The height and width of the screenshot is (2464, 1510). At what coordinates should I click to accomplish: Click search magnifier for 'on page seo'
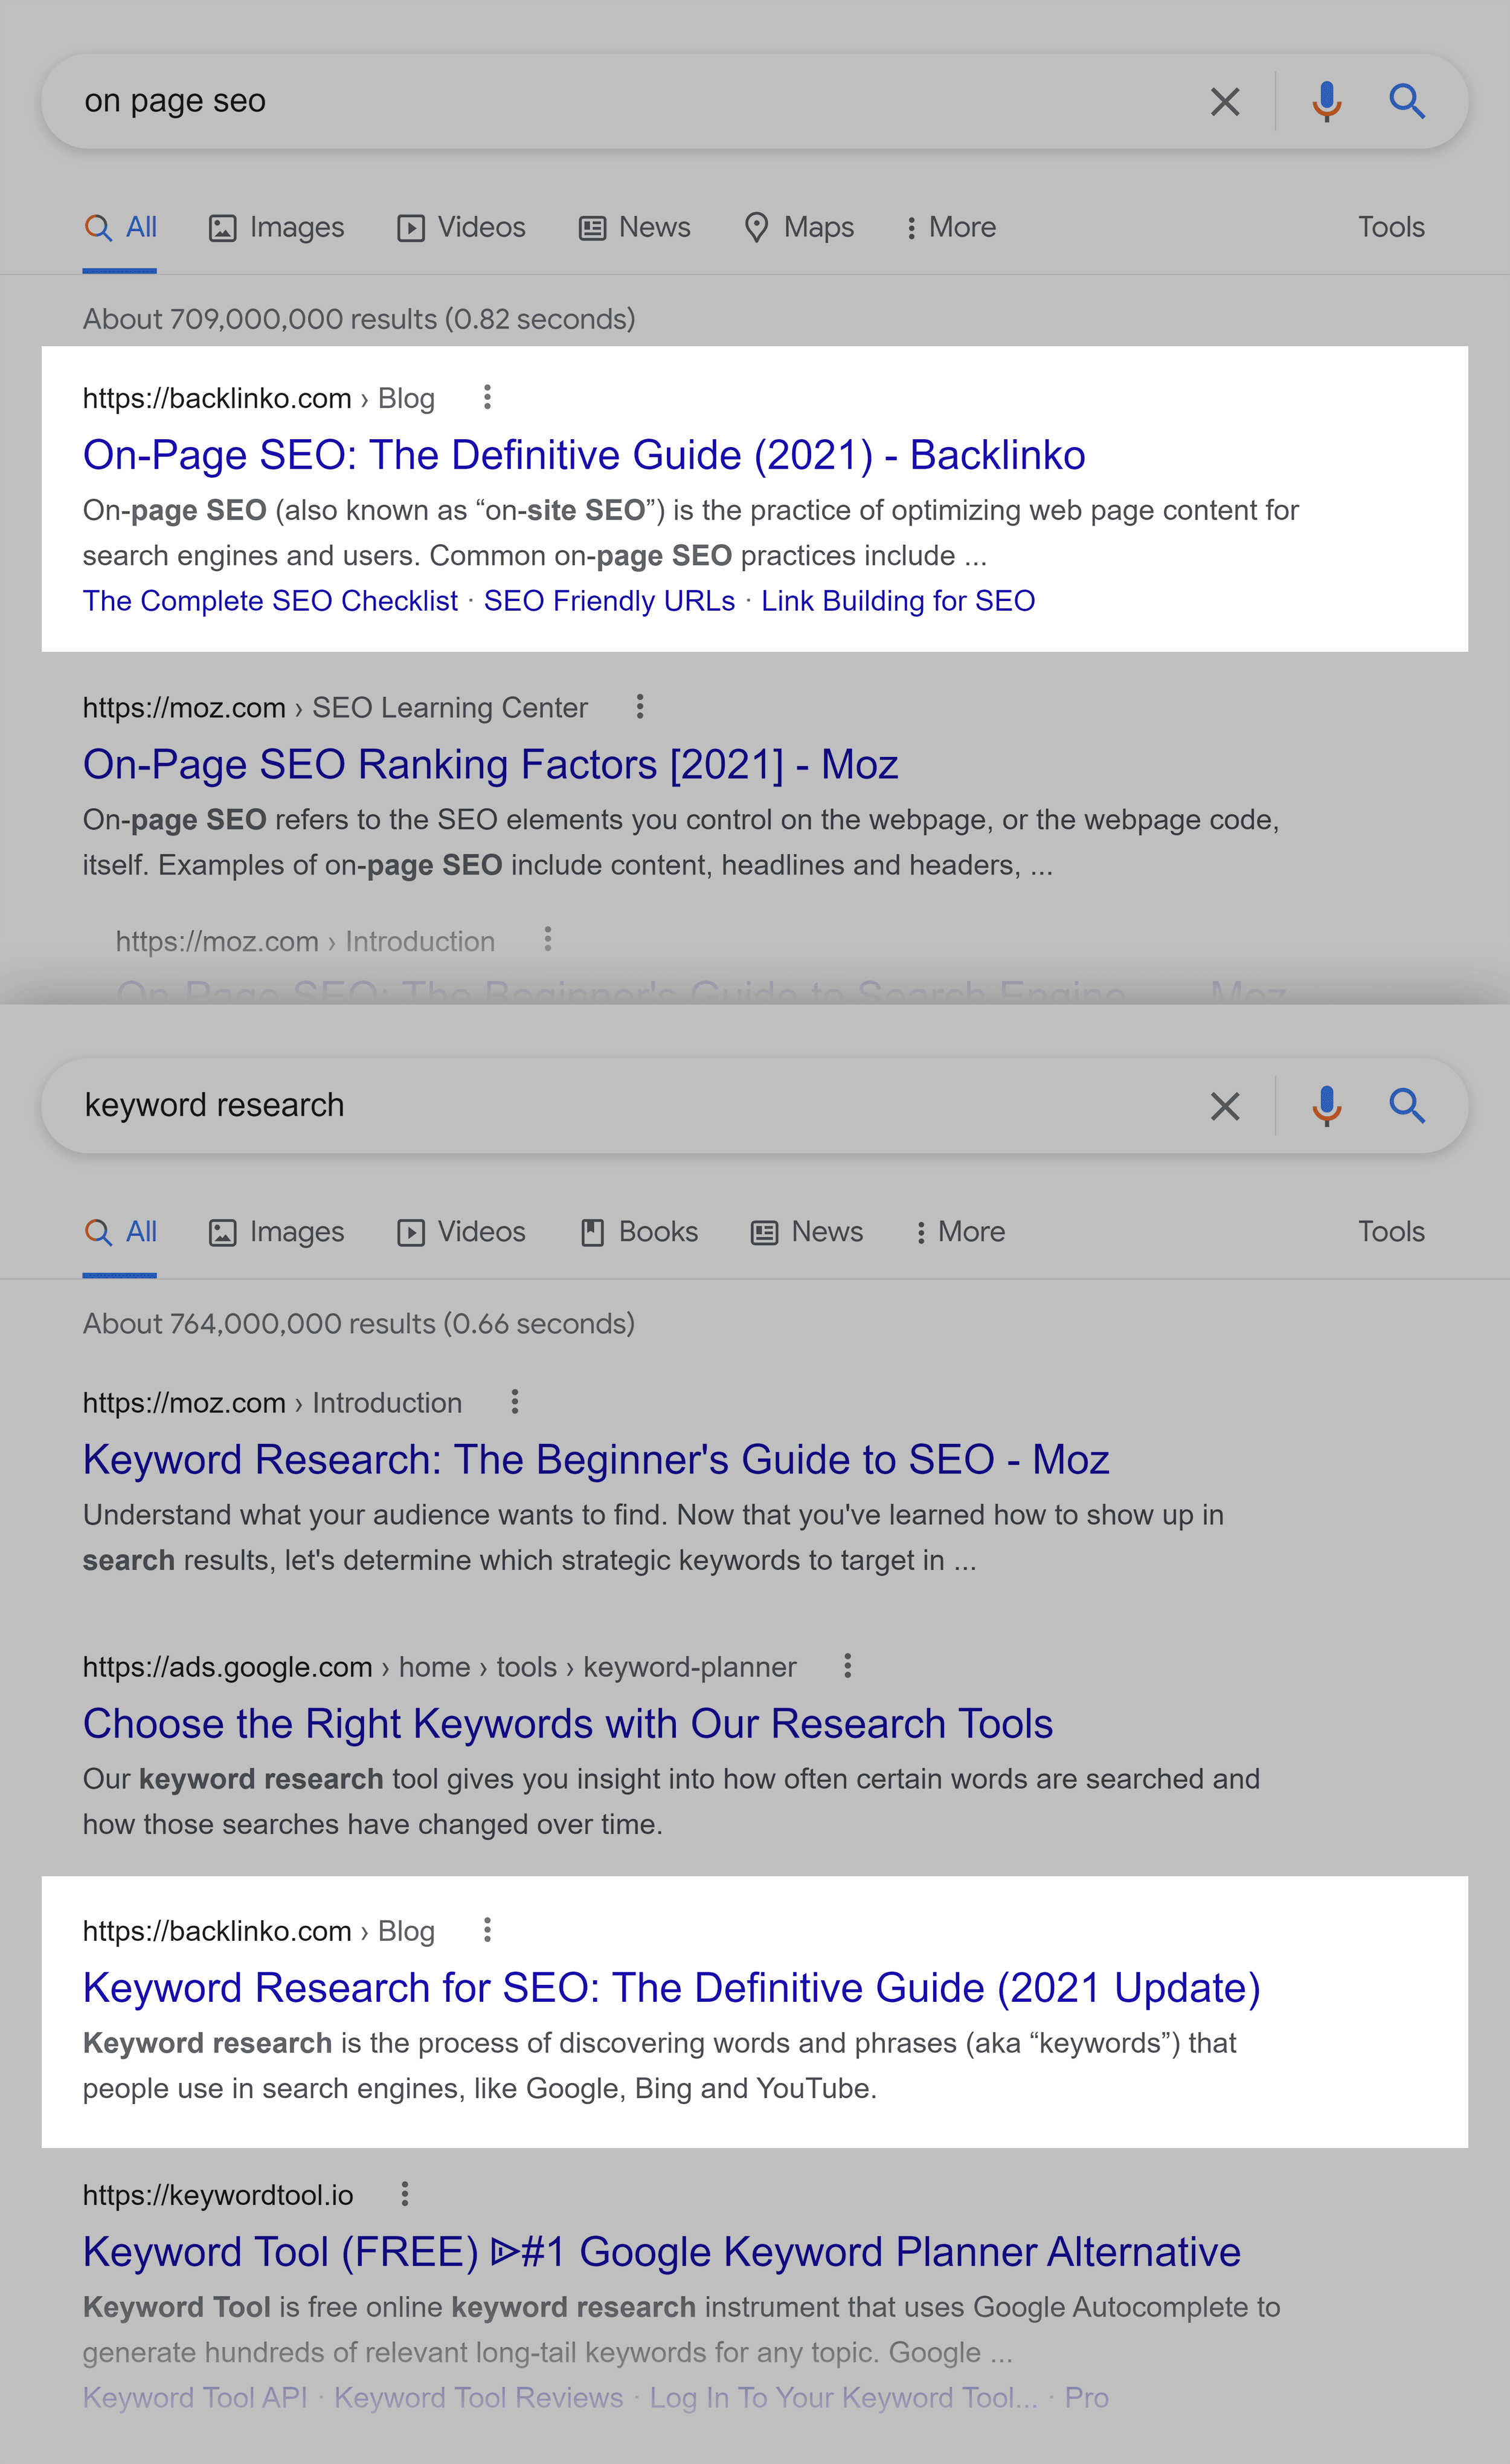[1407, 101]
